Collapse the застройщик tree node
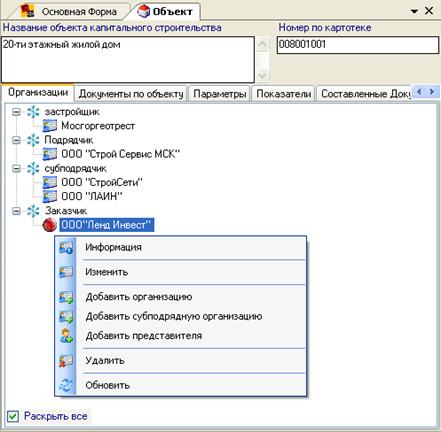 pyautogui.click(x=16, y=112)
